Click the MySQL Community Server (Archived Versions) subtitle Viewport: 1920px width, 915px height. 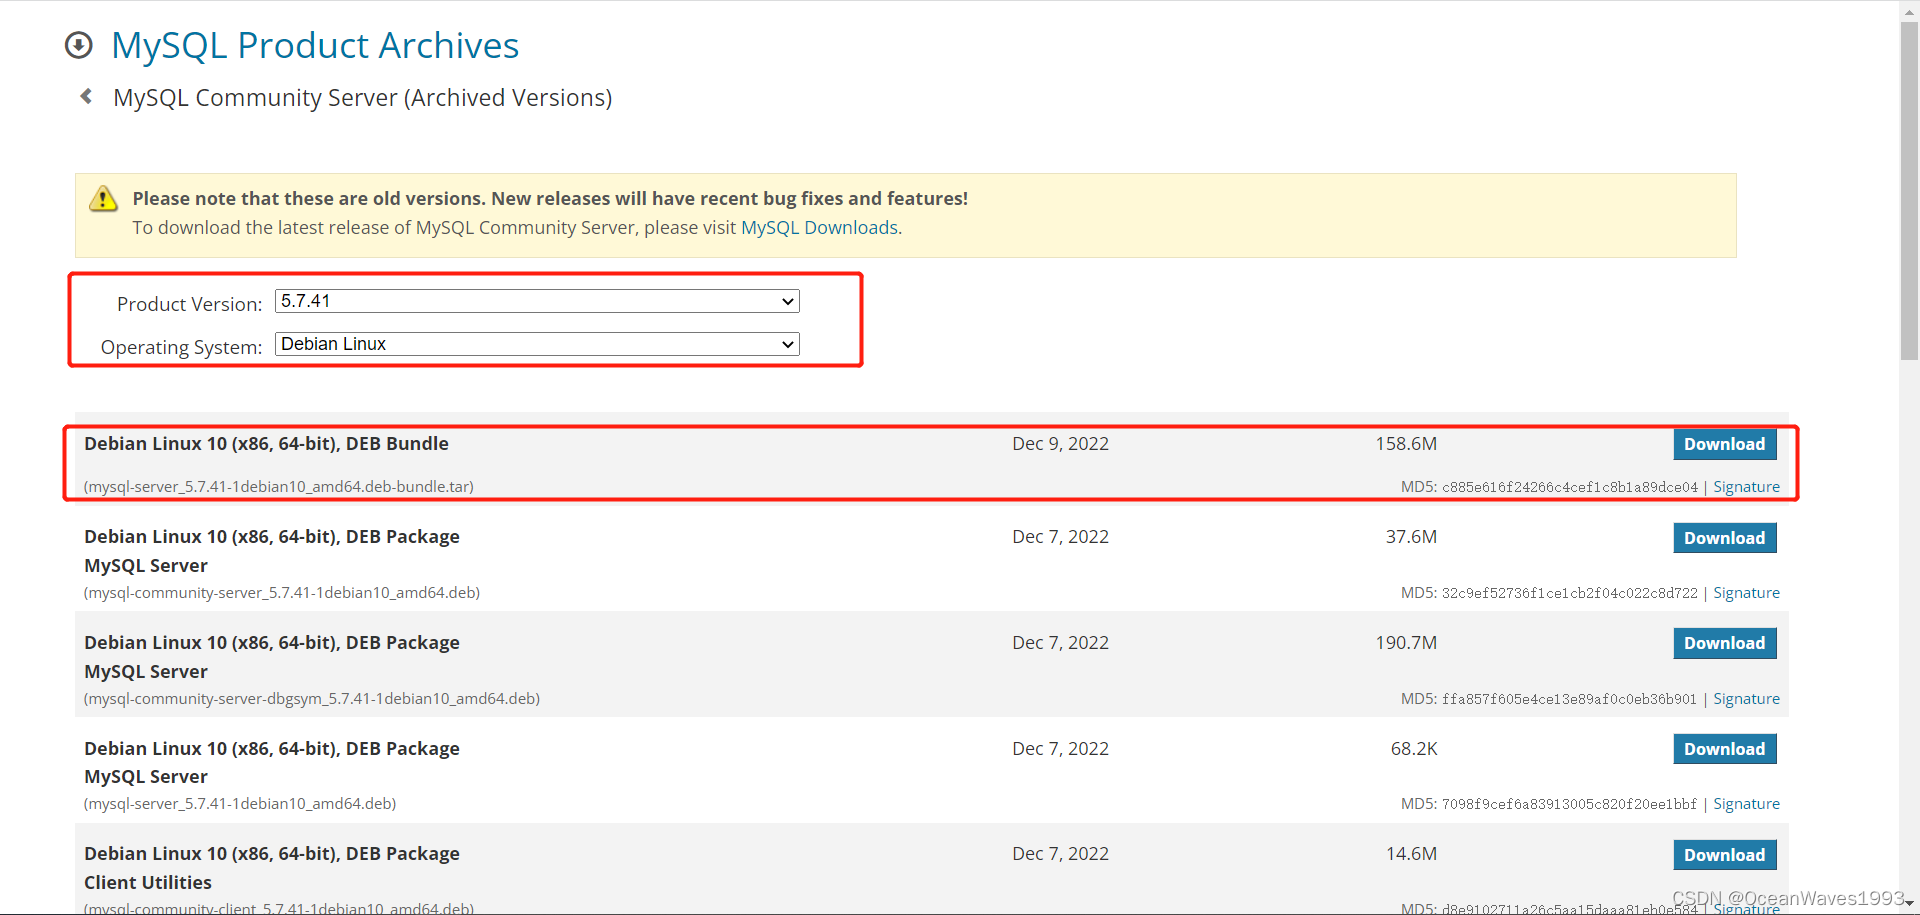pyautogui.click(x=362, y=98)
